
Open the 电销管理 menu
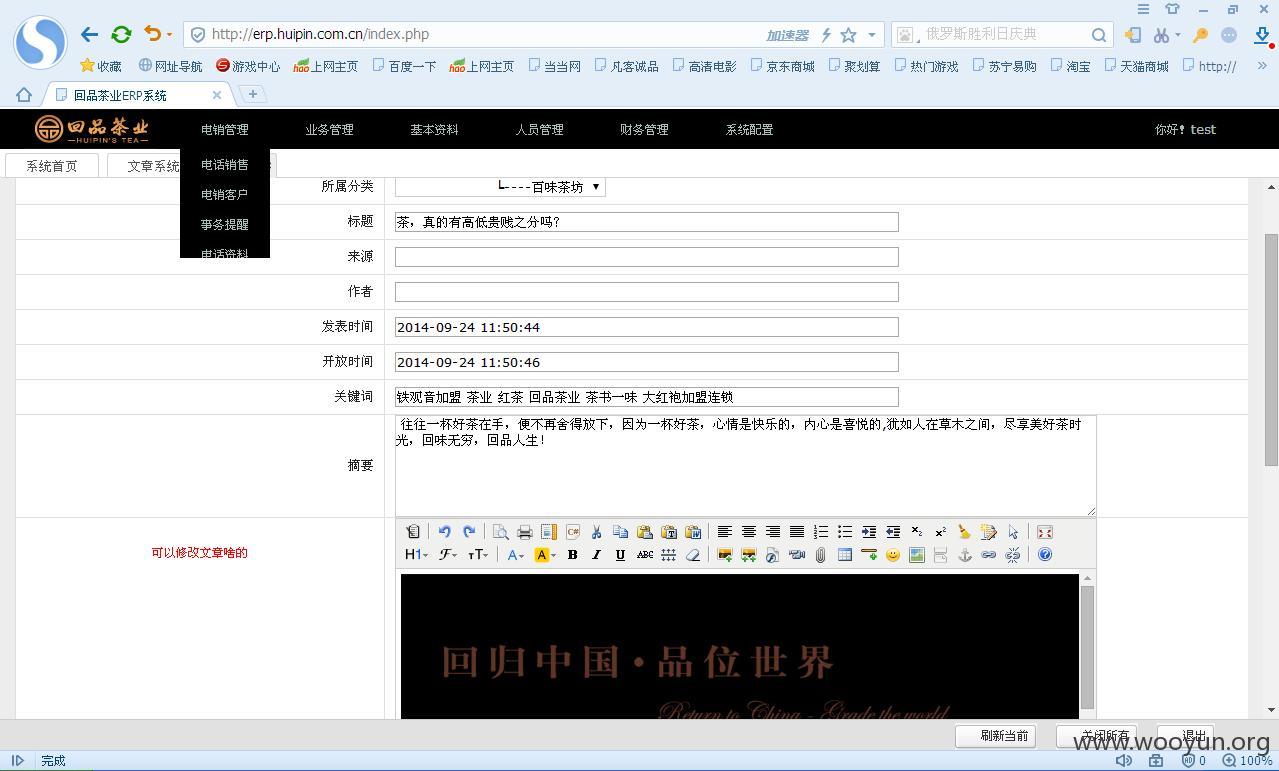pyautogui.click(x=224, y=129)
